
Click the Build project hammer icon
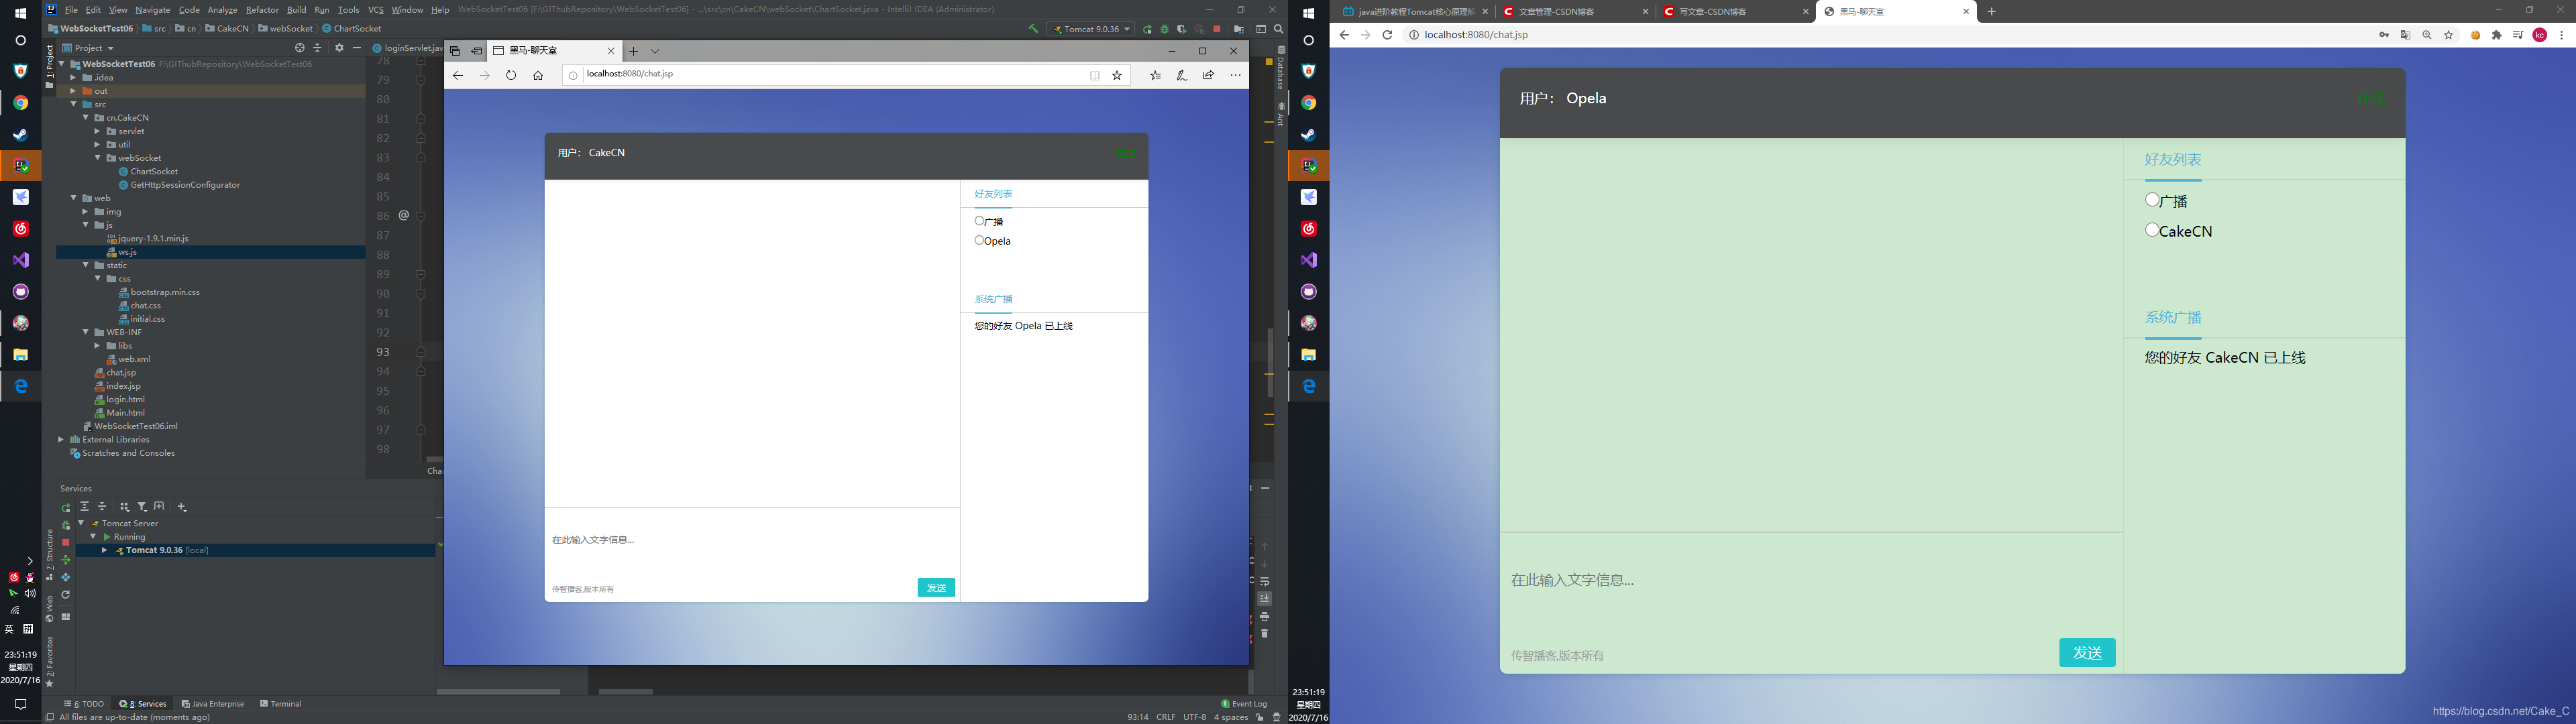click(1033, 29)
